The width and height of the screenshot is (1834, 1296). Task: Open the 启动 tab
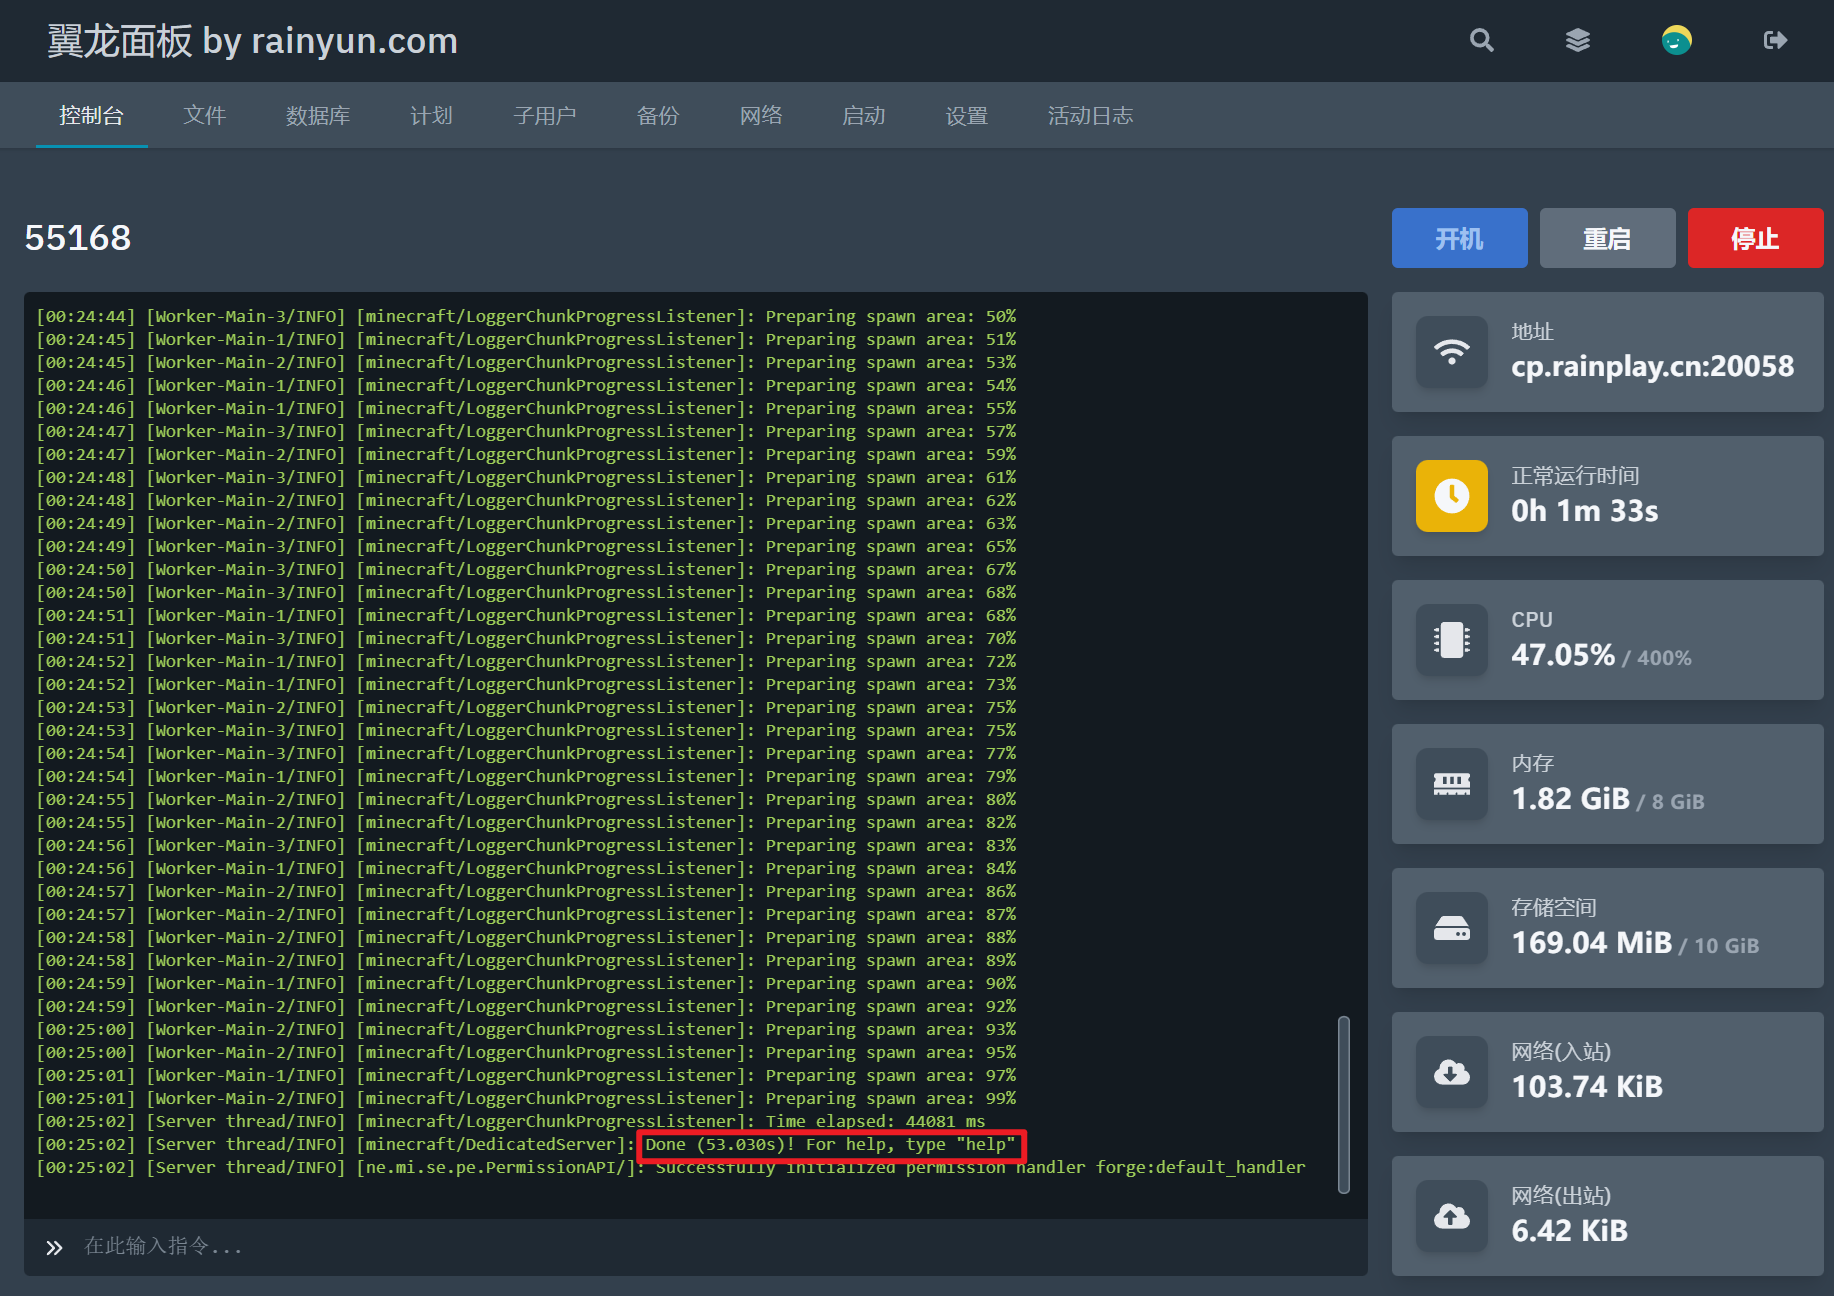864,116
